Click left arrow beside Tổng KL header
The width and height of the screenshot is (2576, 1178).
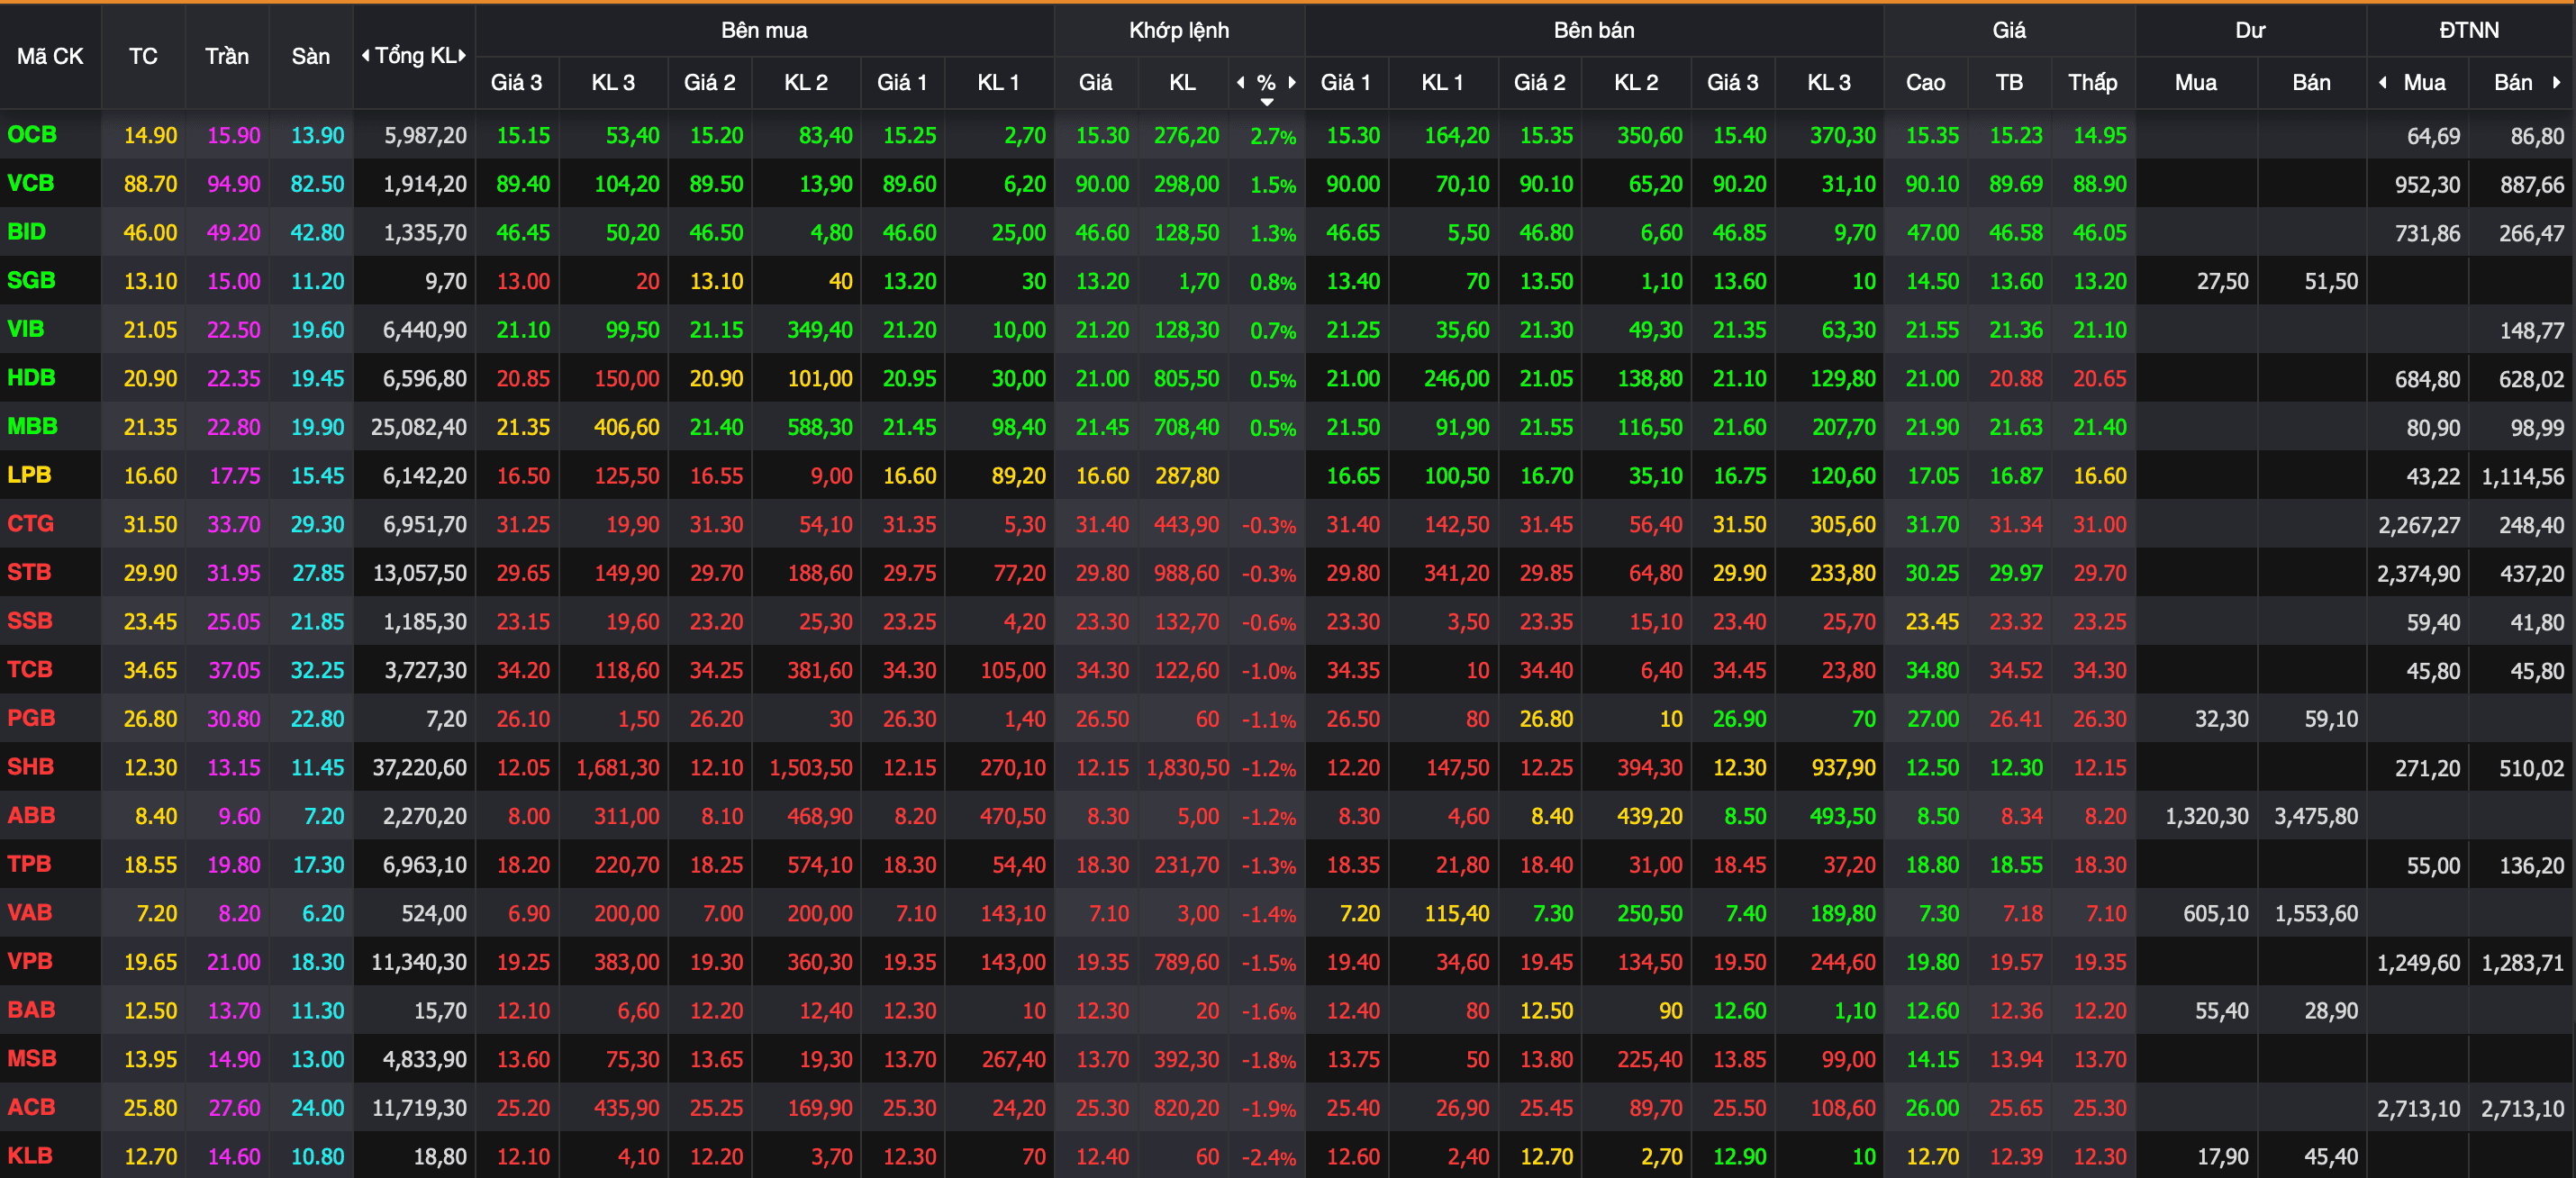tap(365, 56)
